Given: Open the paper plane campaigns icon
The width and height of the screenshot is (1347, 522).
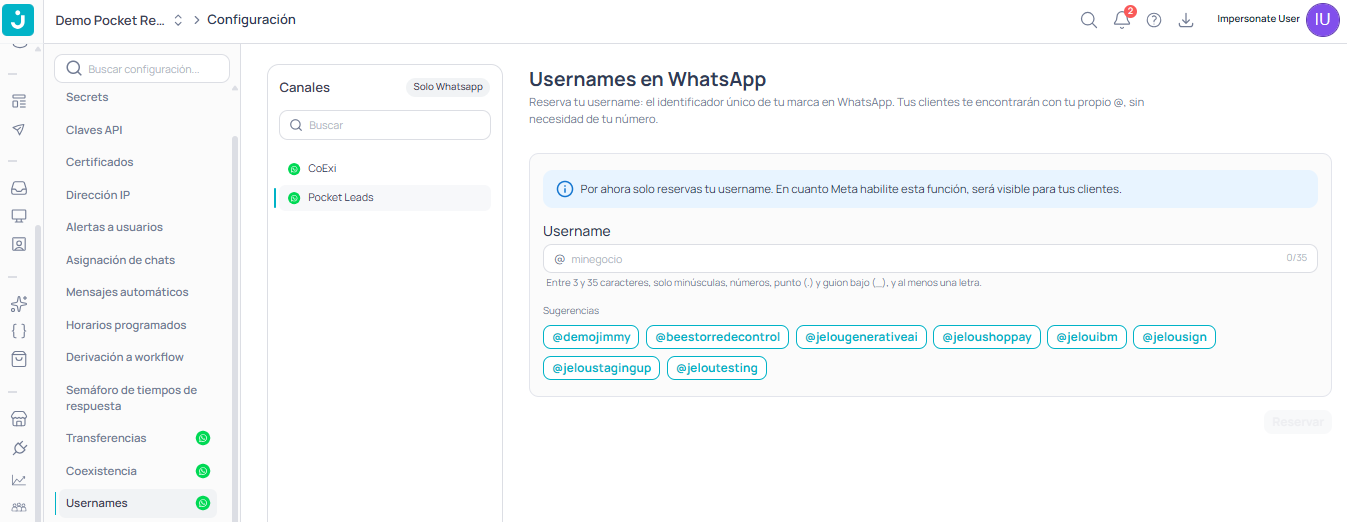Looking at the screenshot, I should (x=19, y=130).
